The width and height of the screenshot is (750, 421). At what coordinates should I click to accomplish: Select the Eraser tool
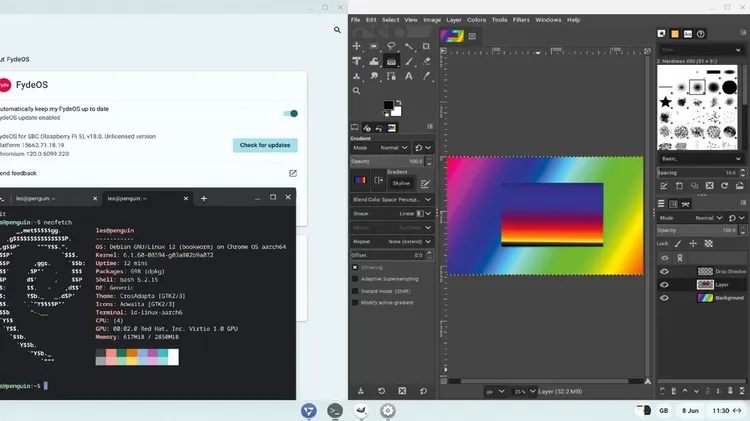coord(426,61)
